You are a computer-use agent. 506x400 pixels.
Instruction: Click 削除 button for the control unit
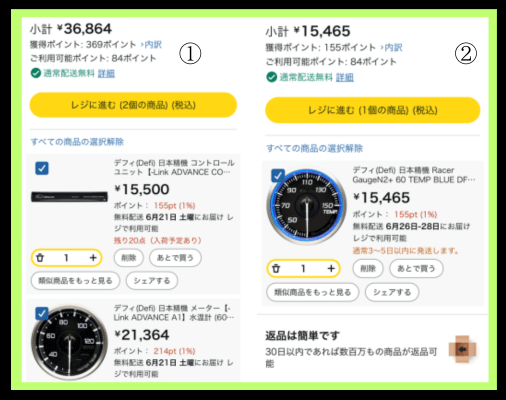tap(129, 258)
